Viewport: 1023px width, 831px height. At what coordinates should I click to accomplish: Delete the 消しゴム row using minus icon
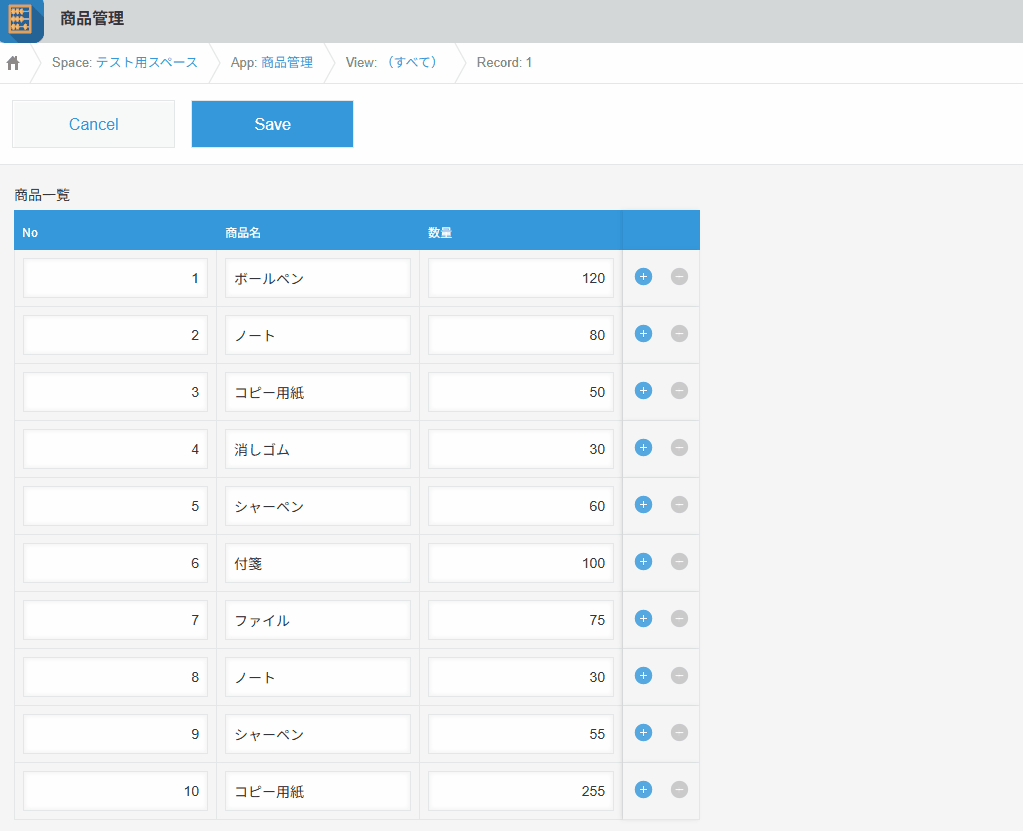point(679,448)
